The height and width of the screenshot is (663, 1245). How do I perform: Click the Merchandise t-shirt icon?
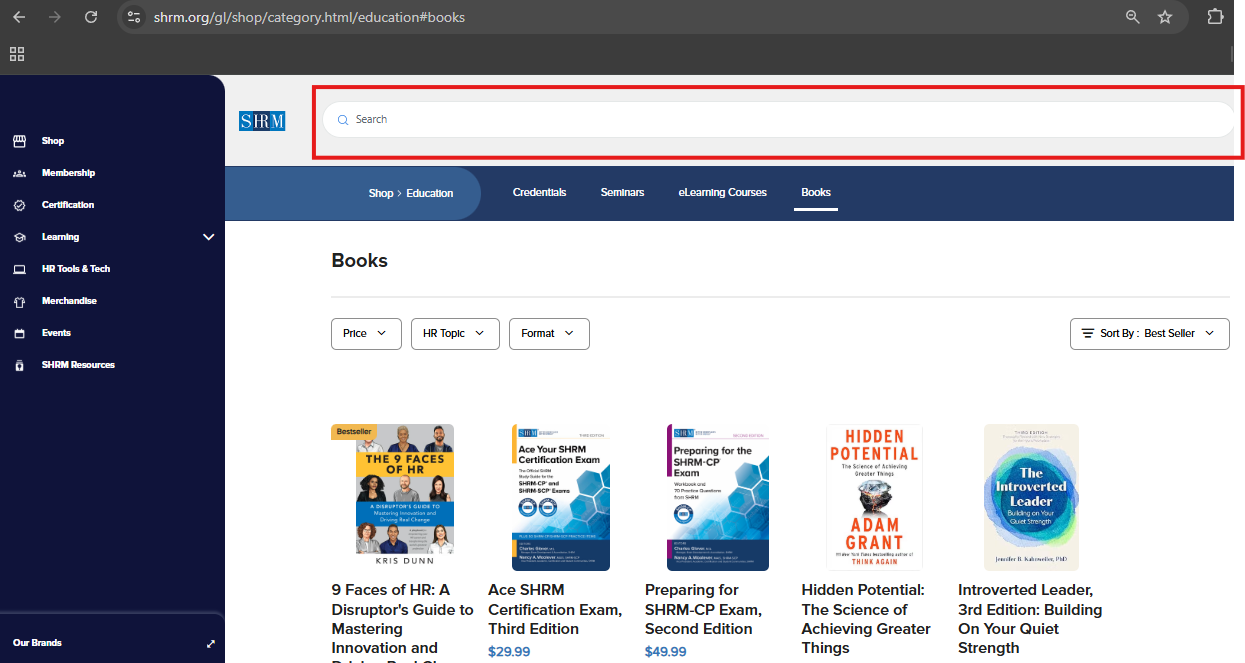pyautogui.click(x=19, y=301)
